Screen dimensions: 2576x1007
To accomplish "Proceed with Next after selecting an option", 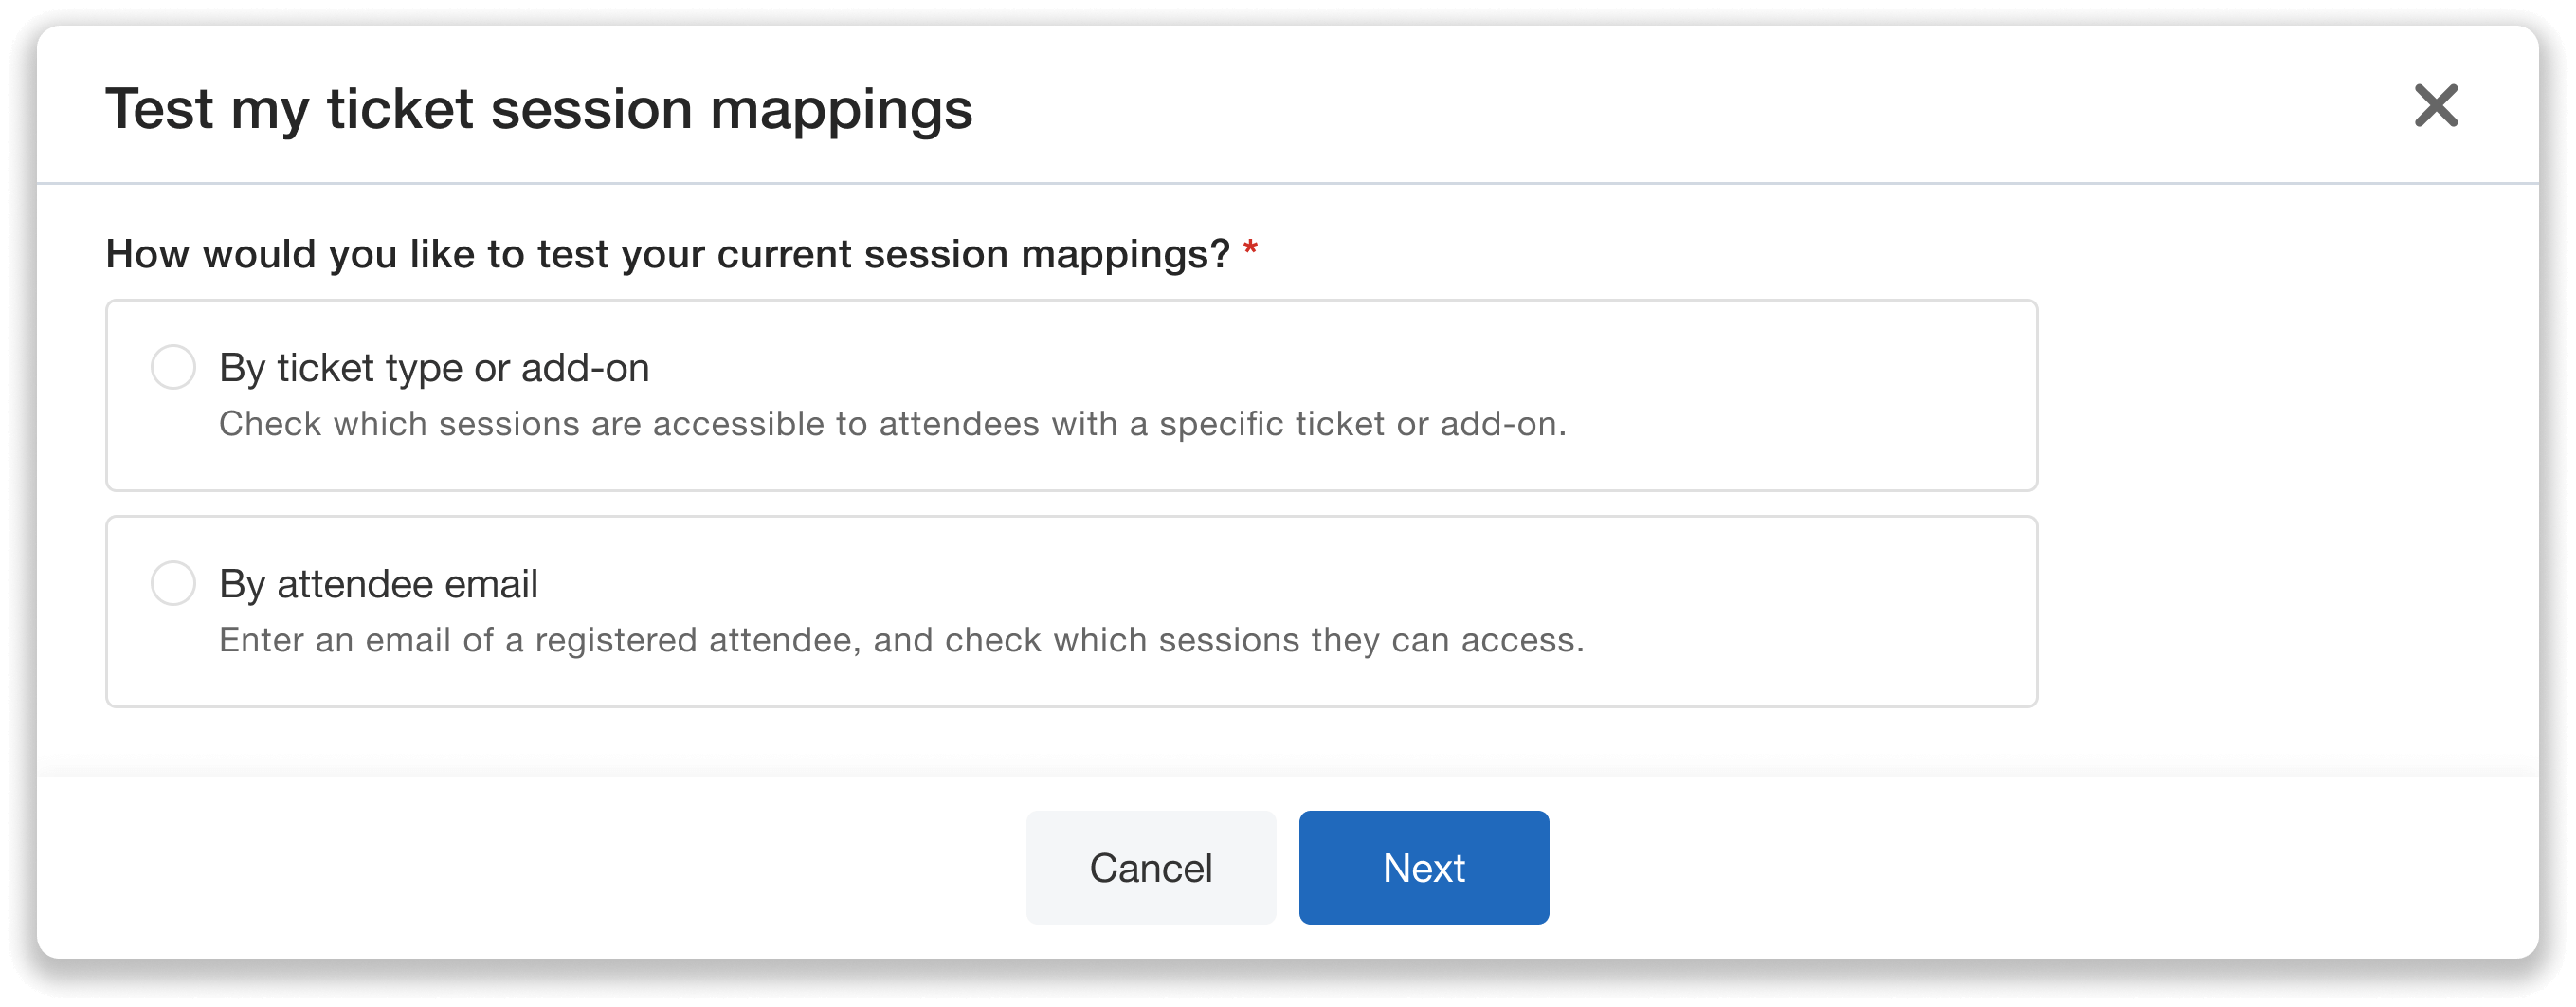I will click(x=1423, y=867).
